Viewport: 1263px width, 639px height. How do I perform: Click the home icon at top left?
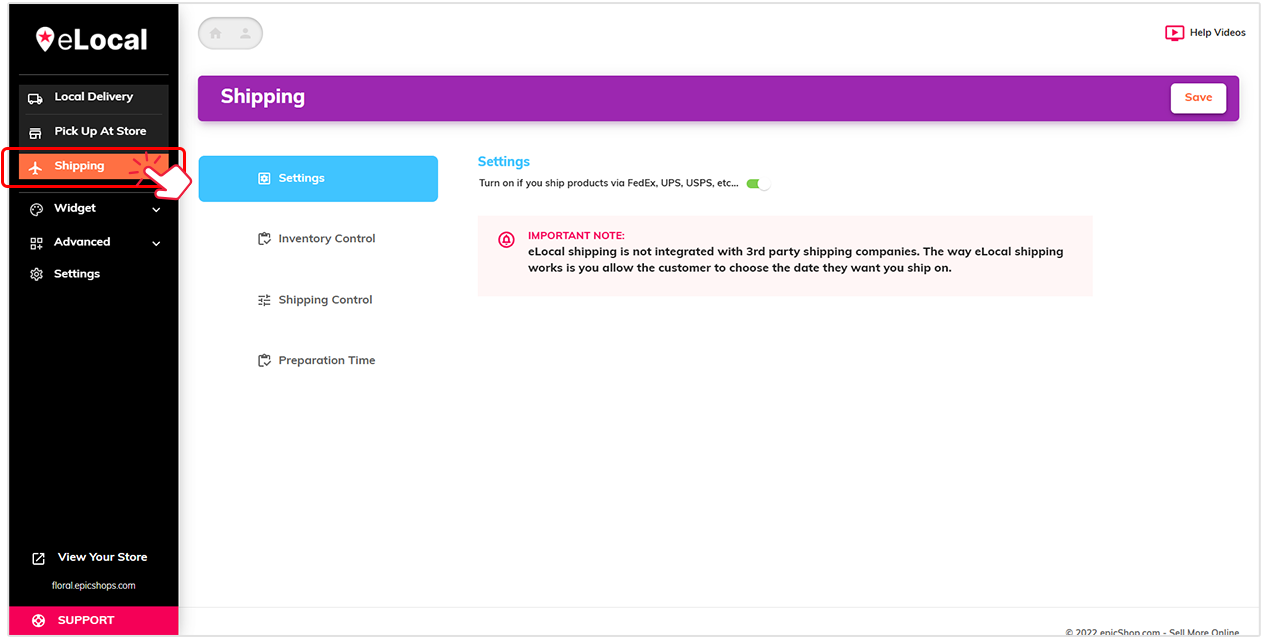point(215,33)
